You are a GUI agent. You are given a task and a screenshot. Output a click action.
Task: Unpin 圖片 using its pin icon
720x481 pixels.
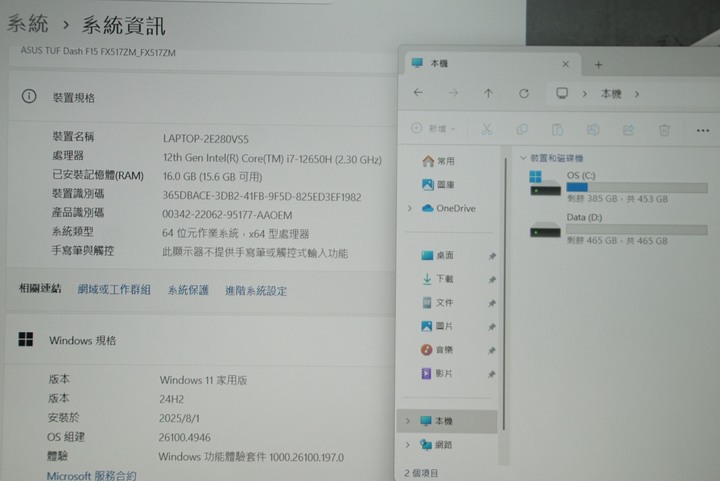coord(492,327)
